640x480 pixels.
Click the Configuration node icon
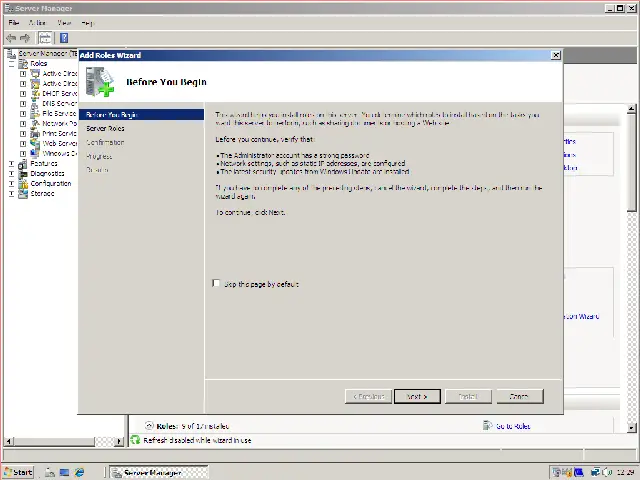(23, 184)
